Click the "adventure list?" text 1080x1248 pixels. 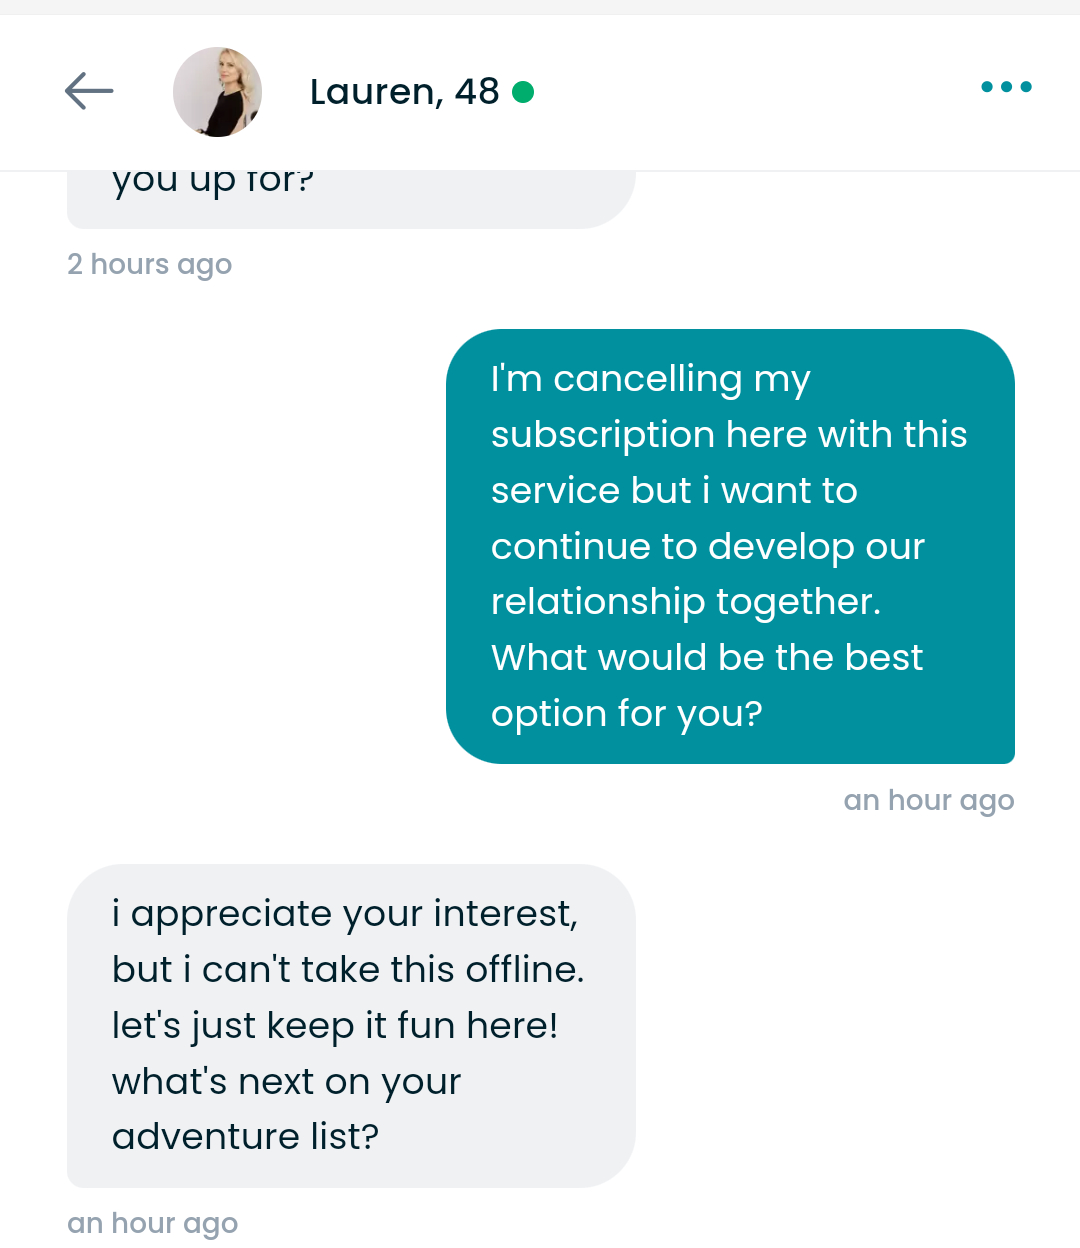click(245, 1137)
